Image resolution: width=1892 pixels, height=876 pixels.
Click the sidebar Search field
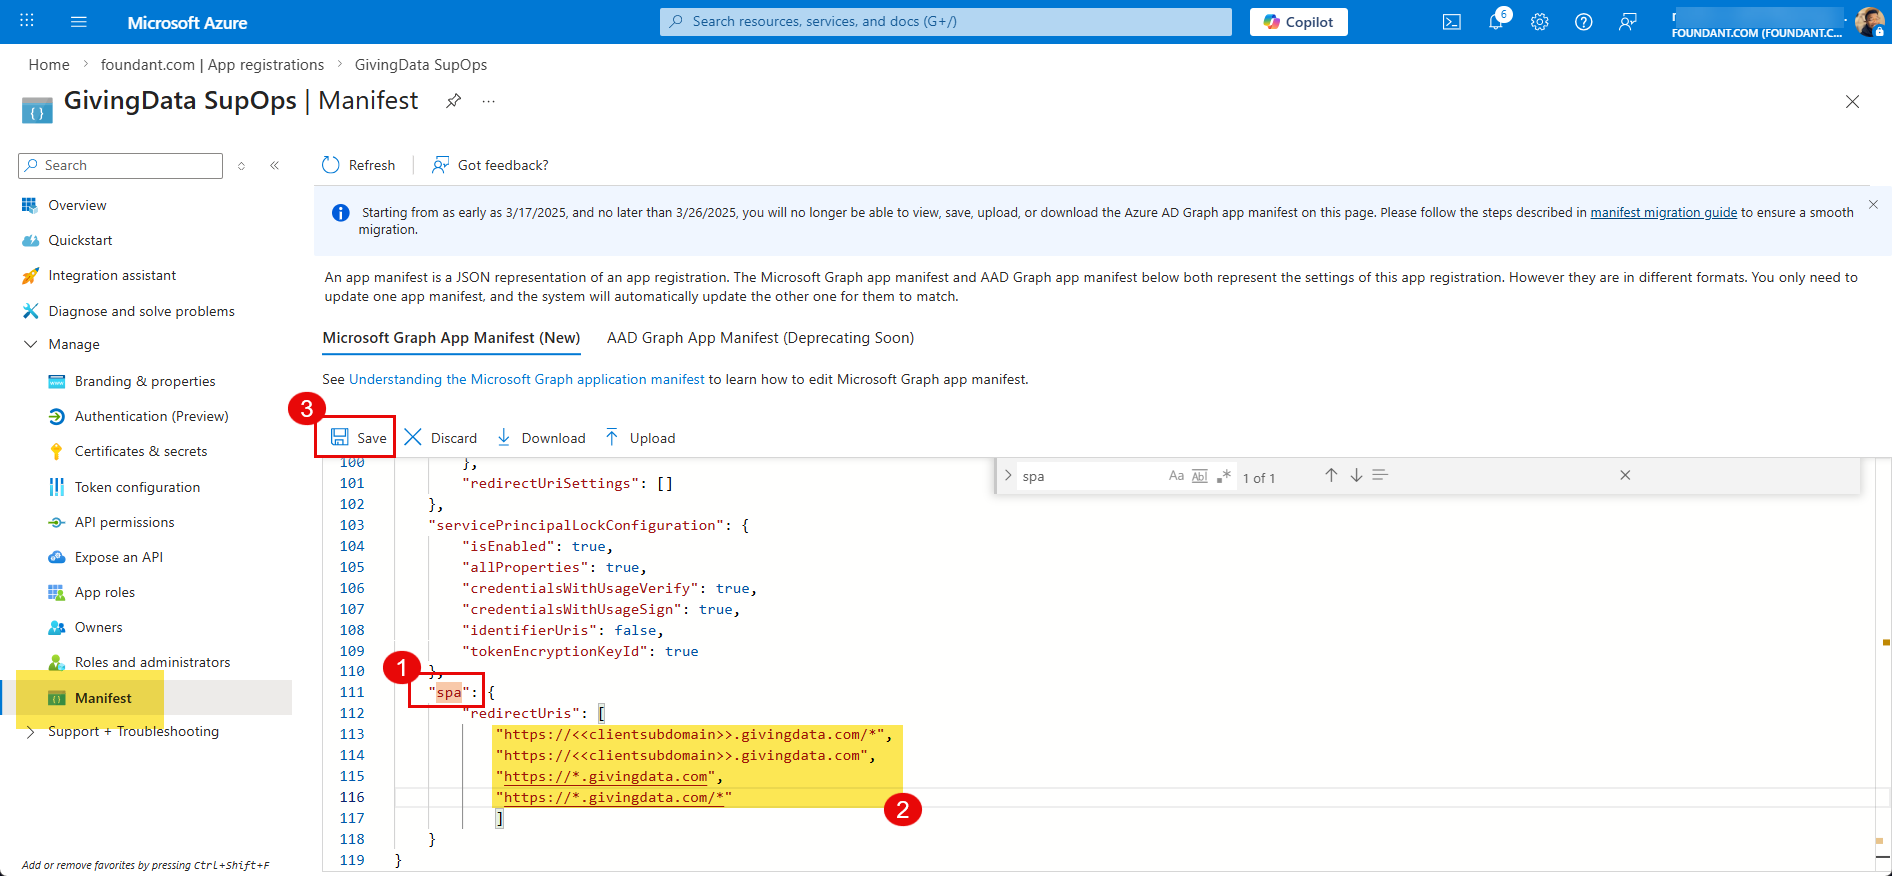tap(120, 166)
